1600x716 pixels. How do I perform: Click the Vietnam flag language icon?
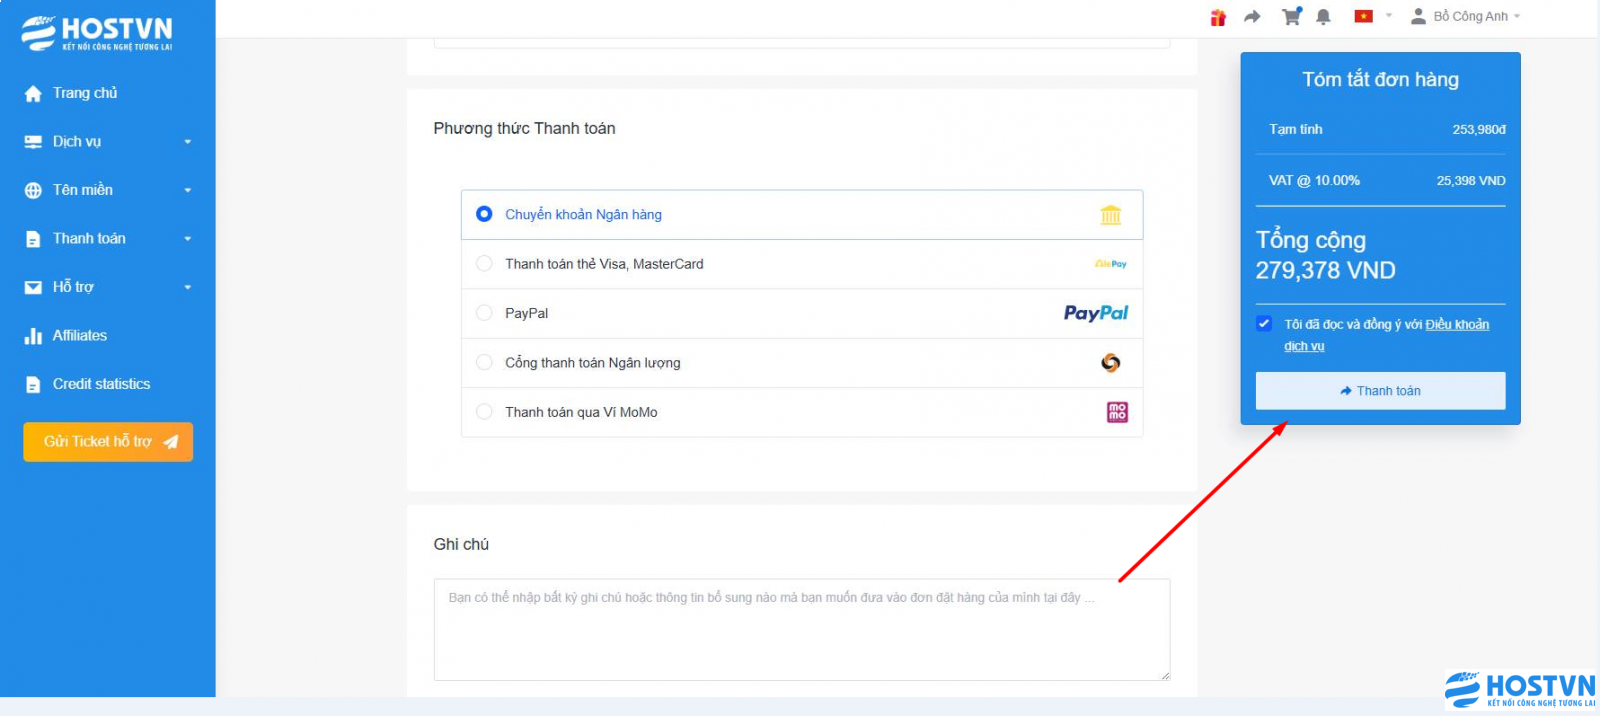point(1363,16)
